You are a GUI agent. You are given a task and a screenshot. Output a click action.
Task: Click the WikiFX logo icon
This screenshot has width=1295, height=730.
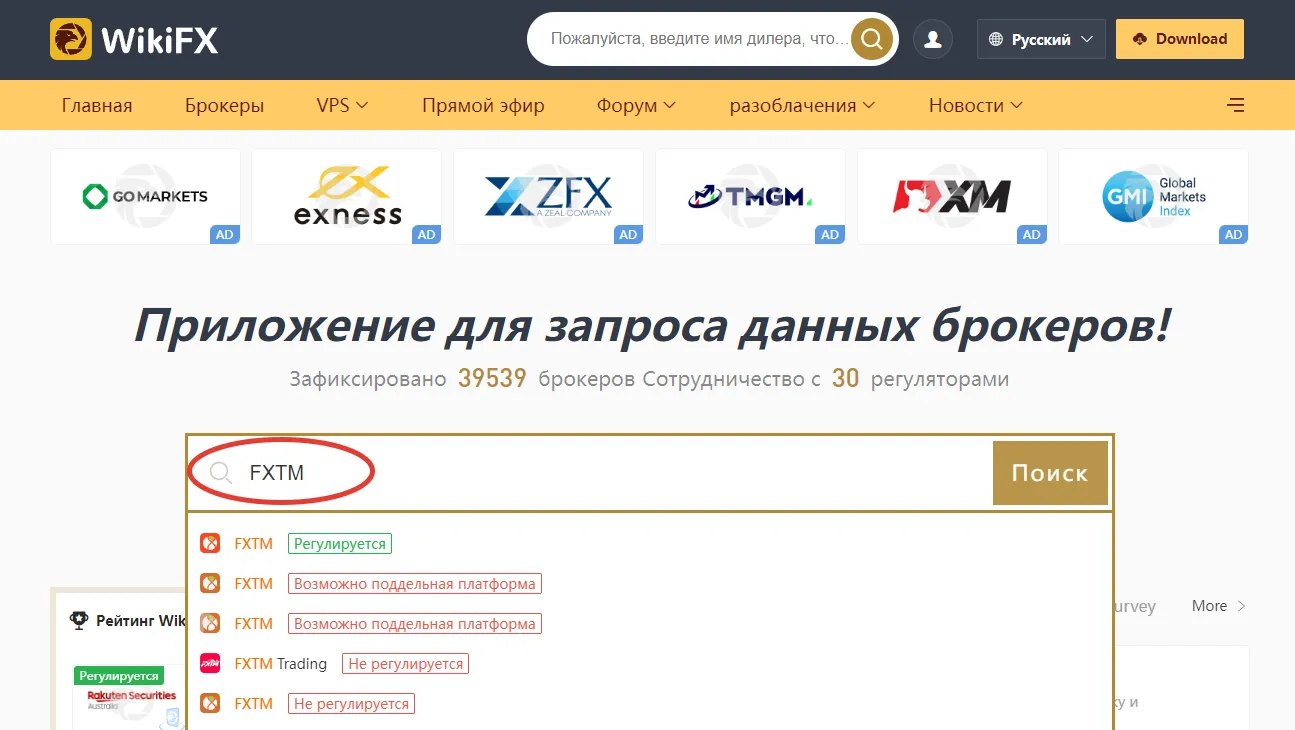click(x=71, y=39)
